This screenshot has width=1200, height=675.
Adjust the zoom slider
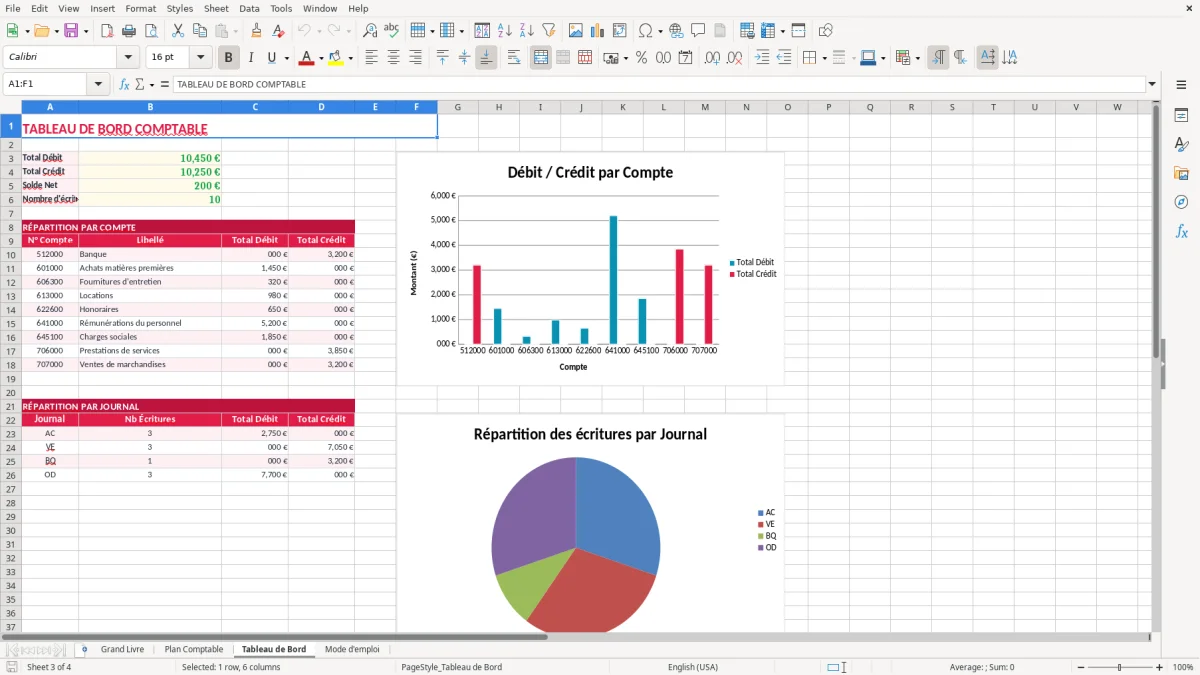tap(1119, 667)
